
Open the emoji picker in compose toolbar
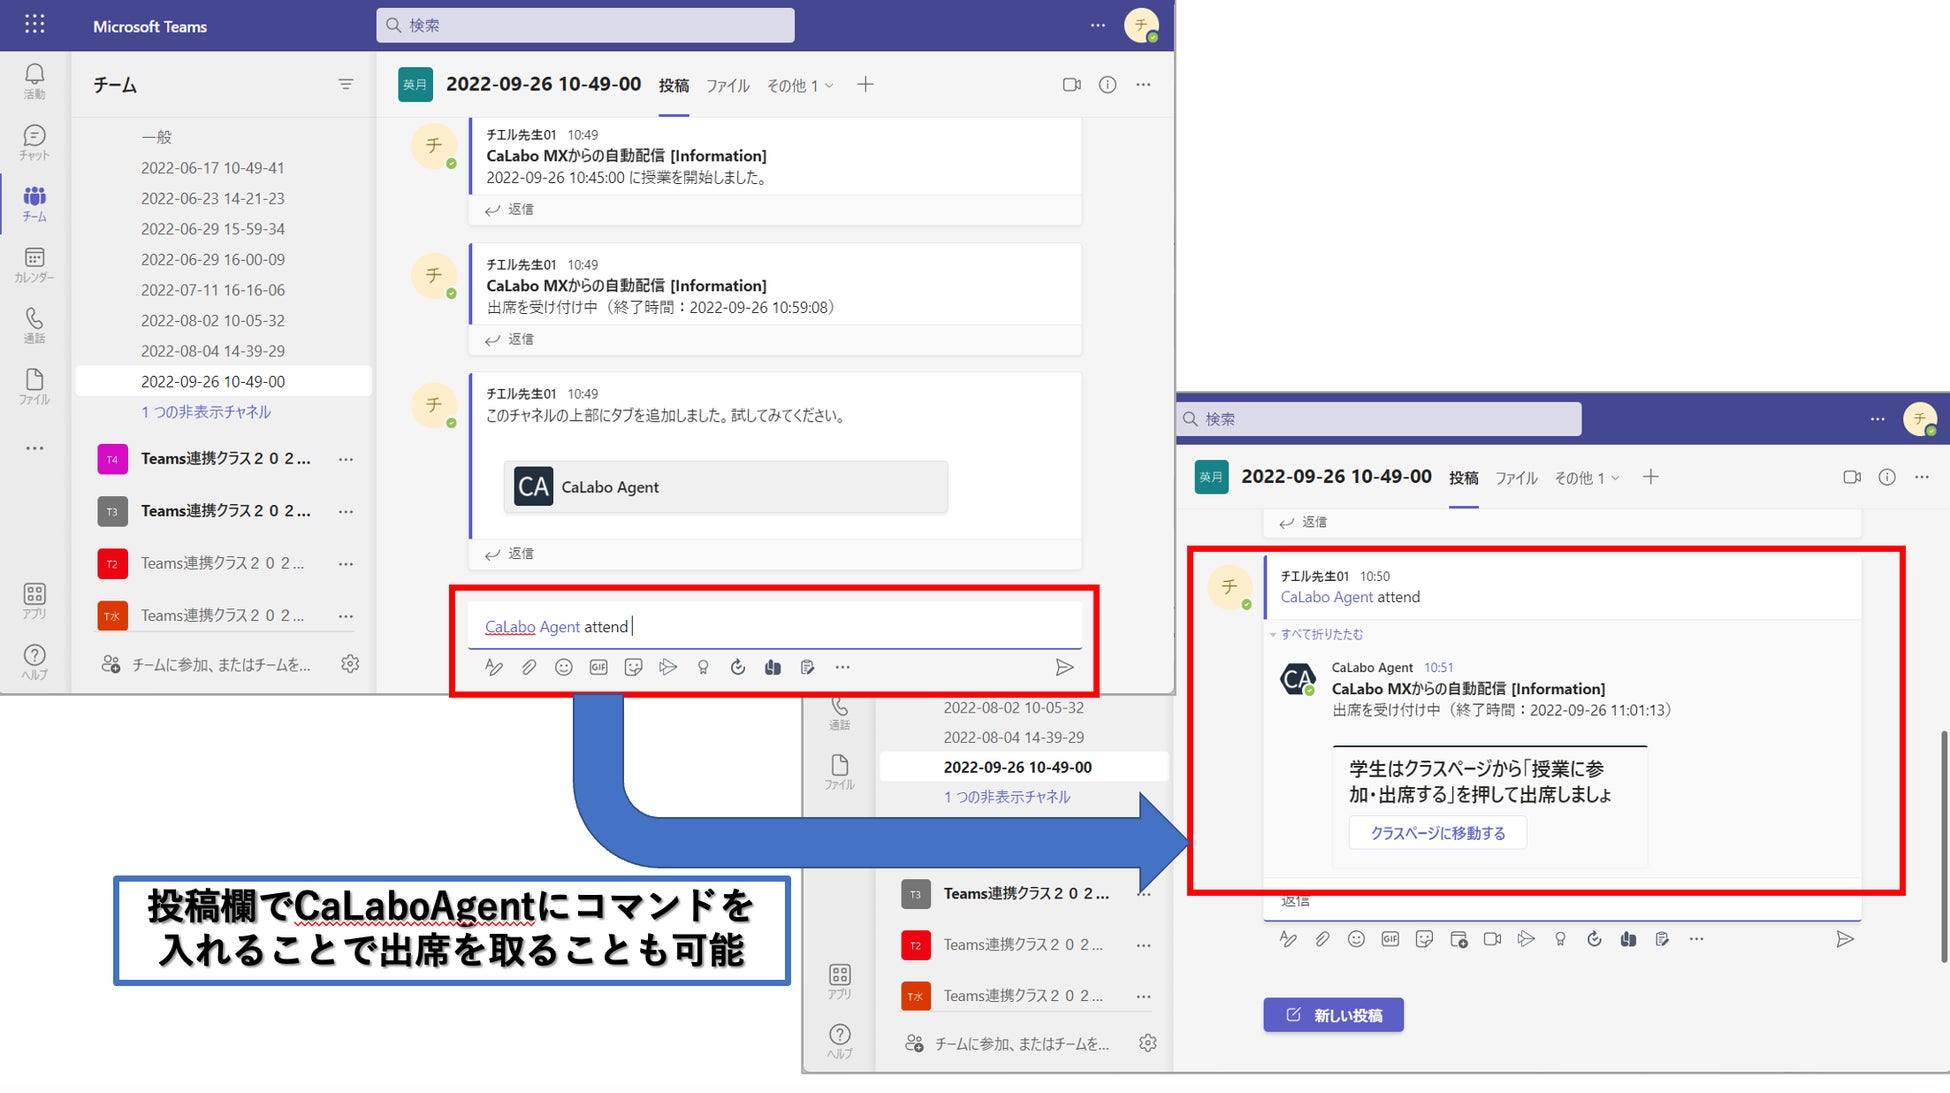[564, 667]
